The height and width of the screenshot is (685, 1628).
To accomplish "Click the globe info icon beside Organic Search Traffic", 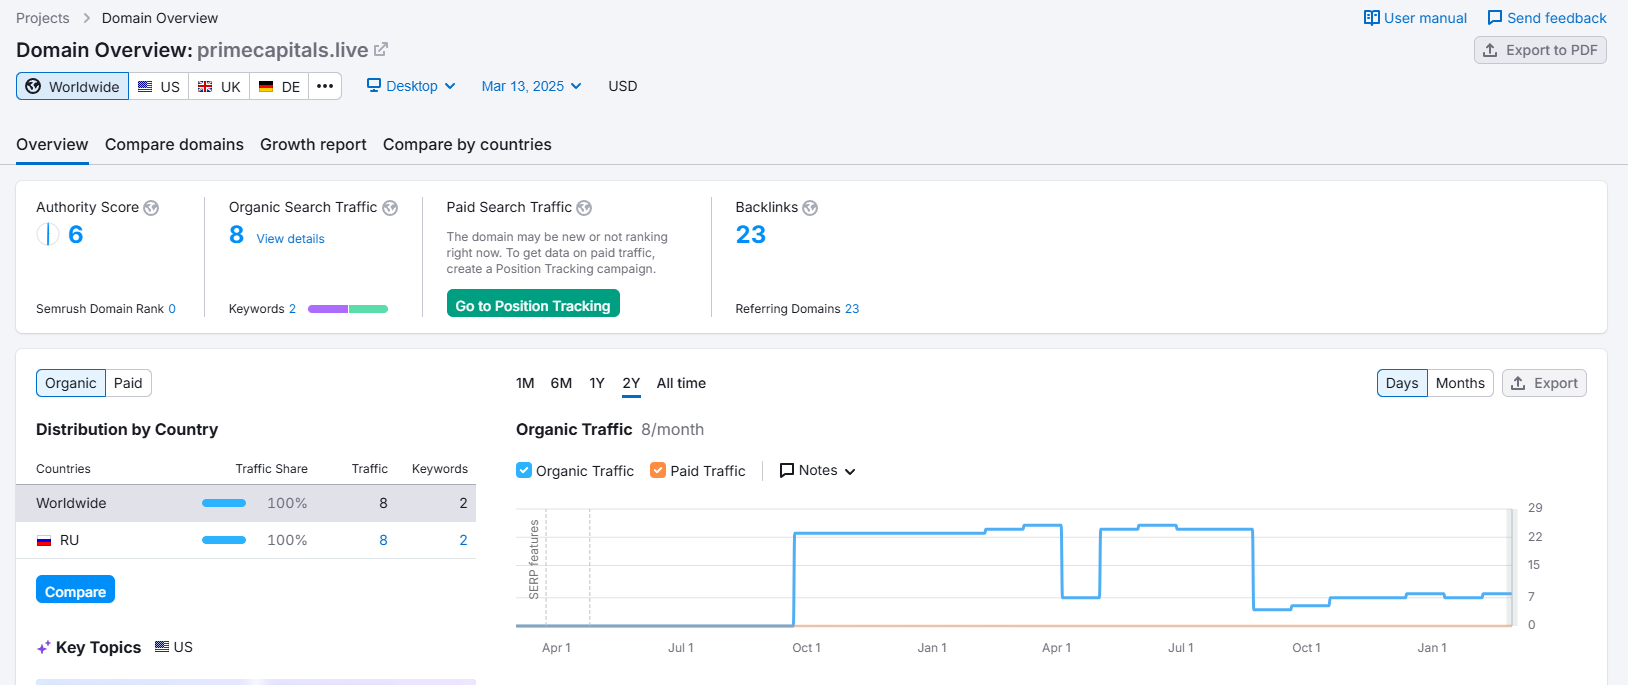I will (390, 208).
